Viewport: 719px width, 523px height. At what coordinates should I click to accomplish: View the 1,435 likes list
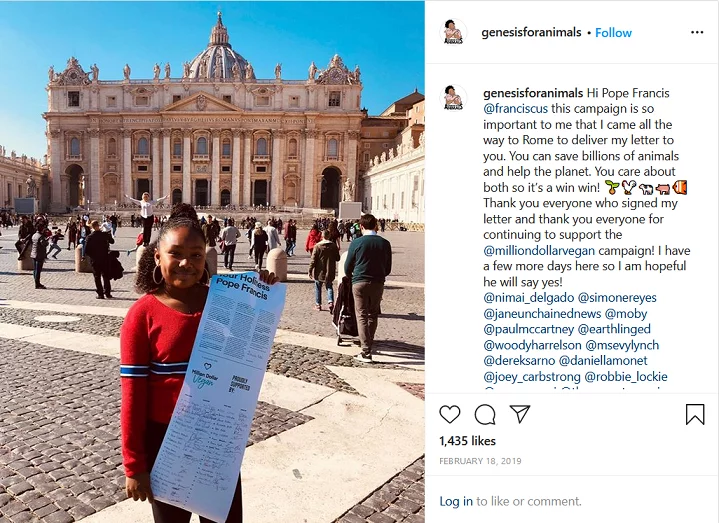click(467, 441)
